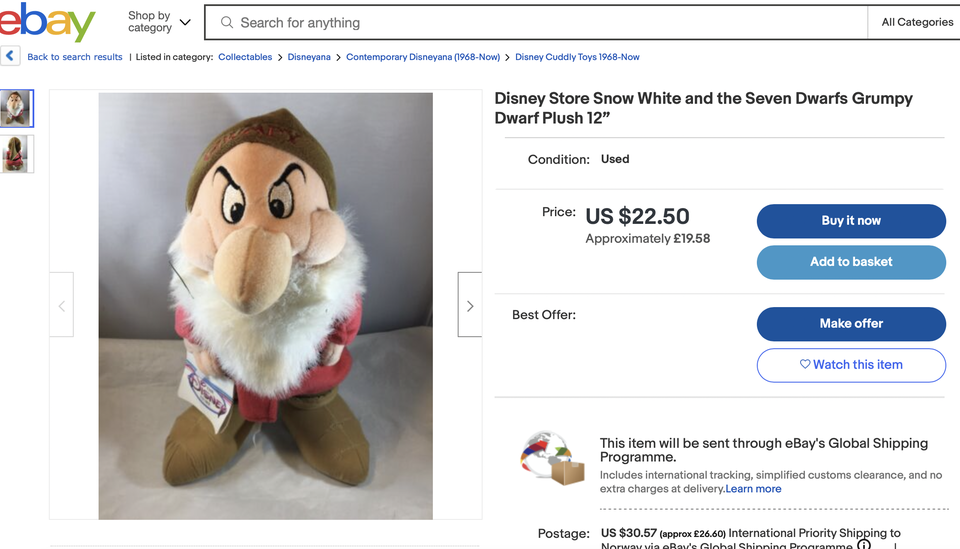Toggle Watch this item

coord(851,365)
